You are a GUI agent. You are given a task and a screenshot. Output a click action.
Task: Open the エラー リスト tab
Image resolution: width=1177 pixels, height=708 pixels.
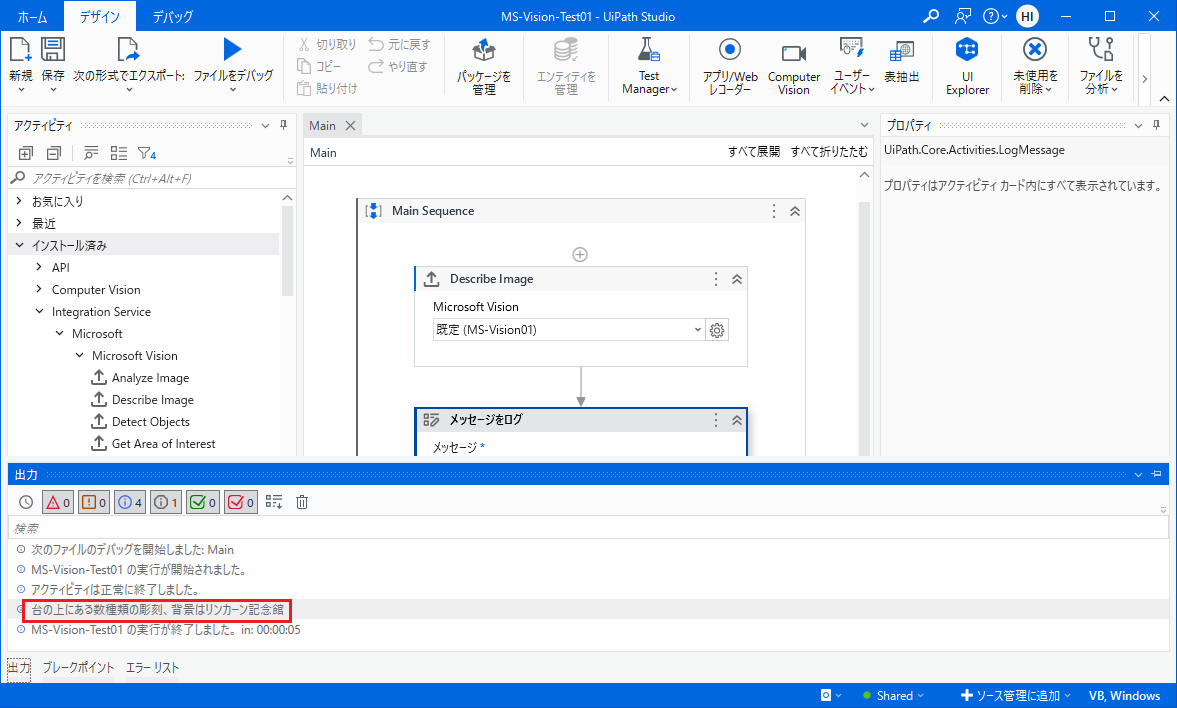point(152,667)
